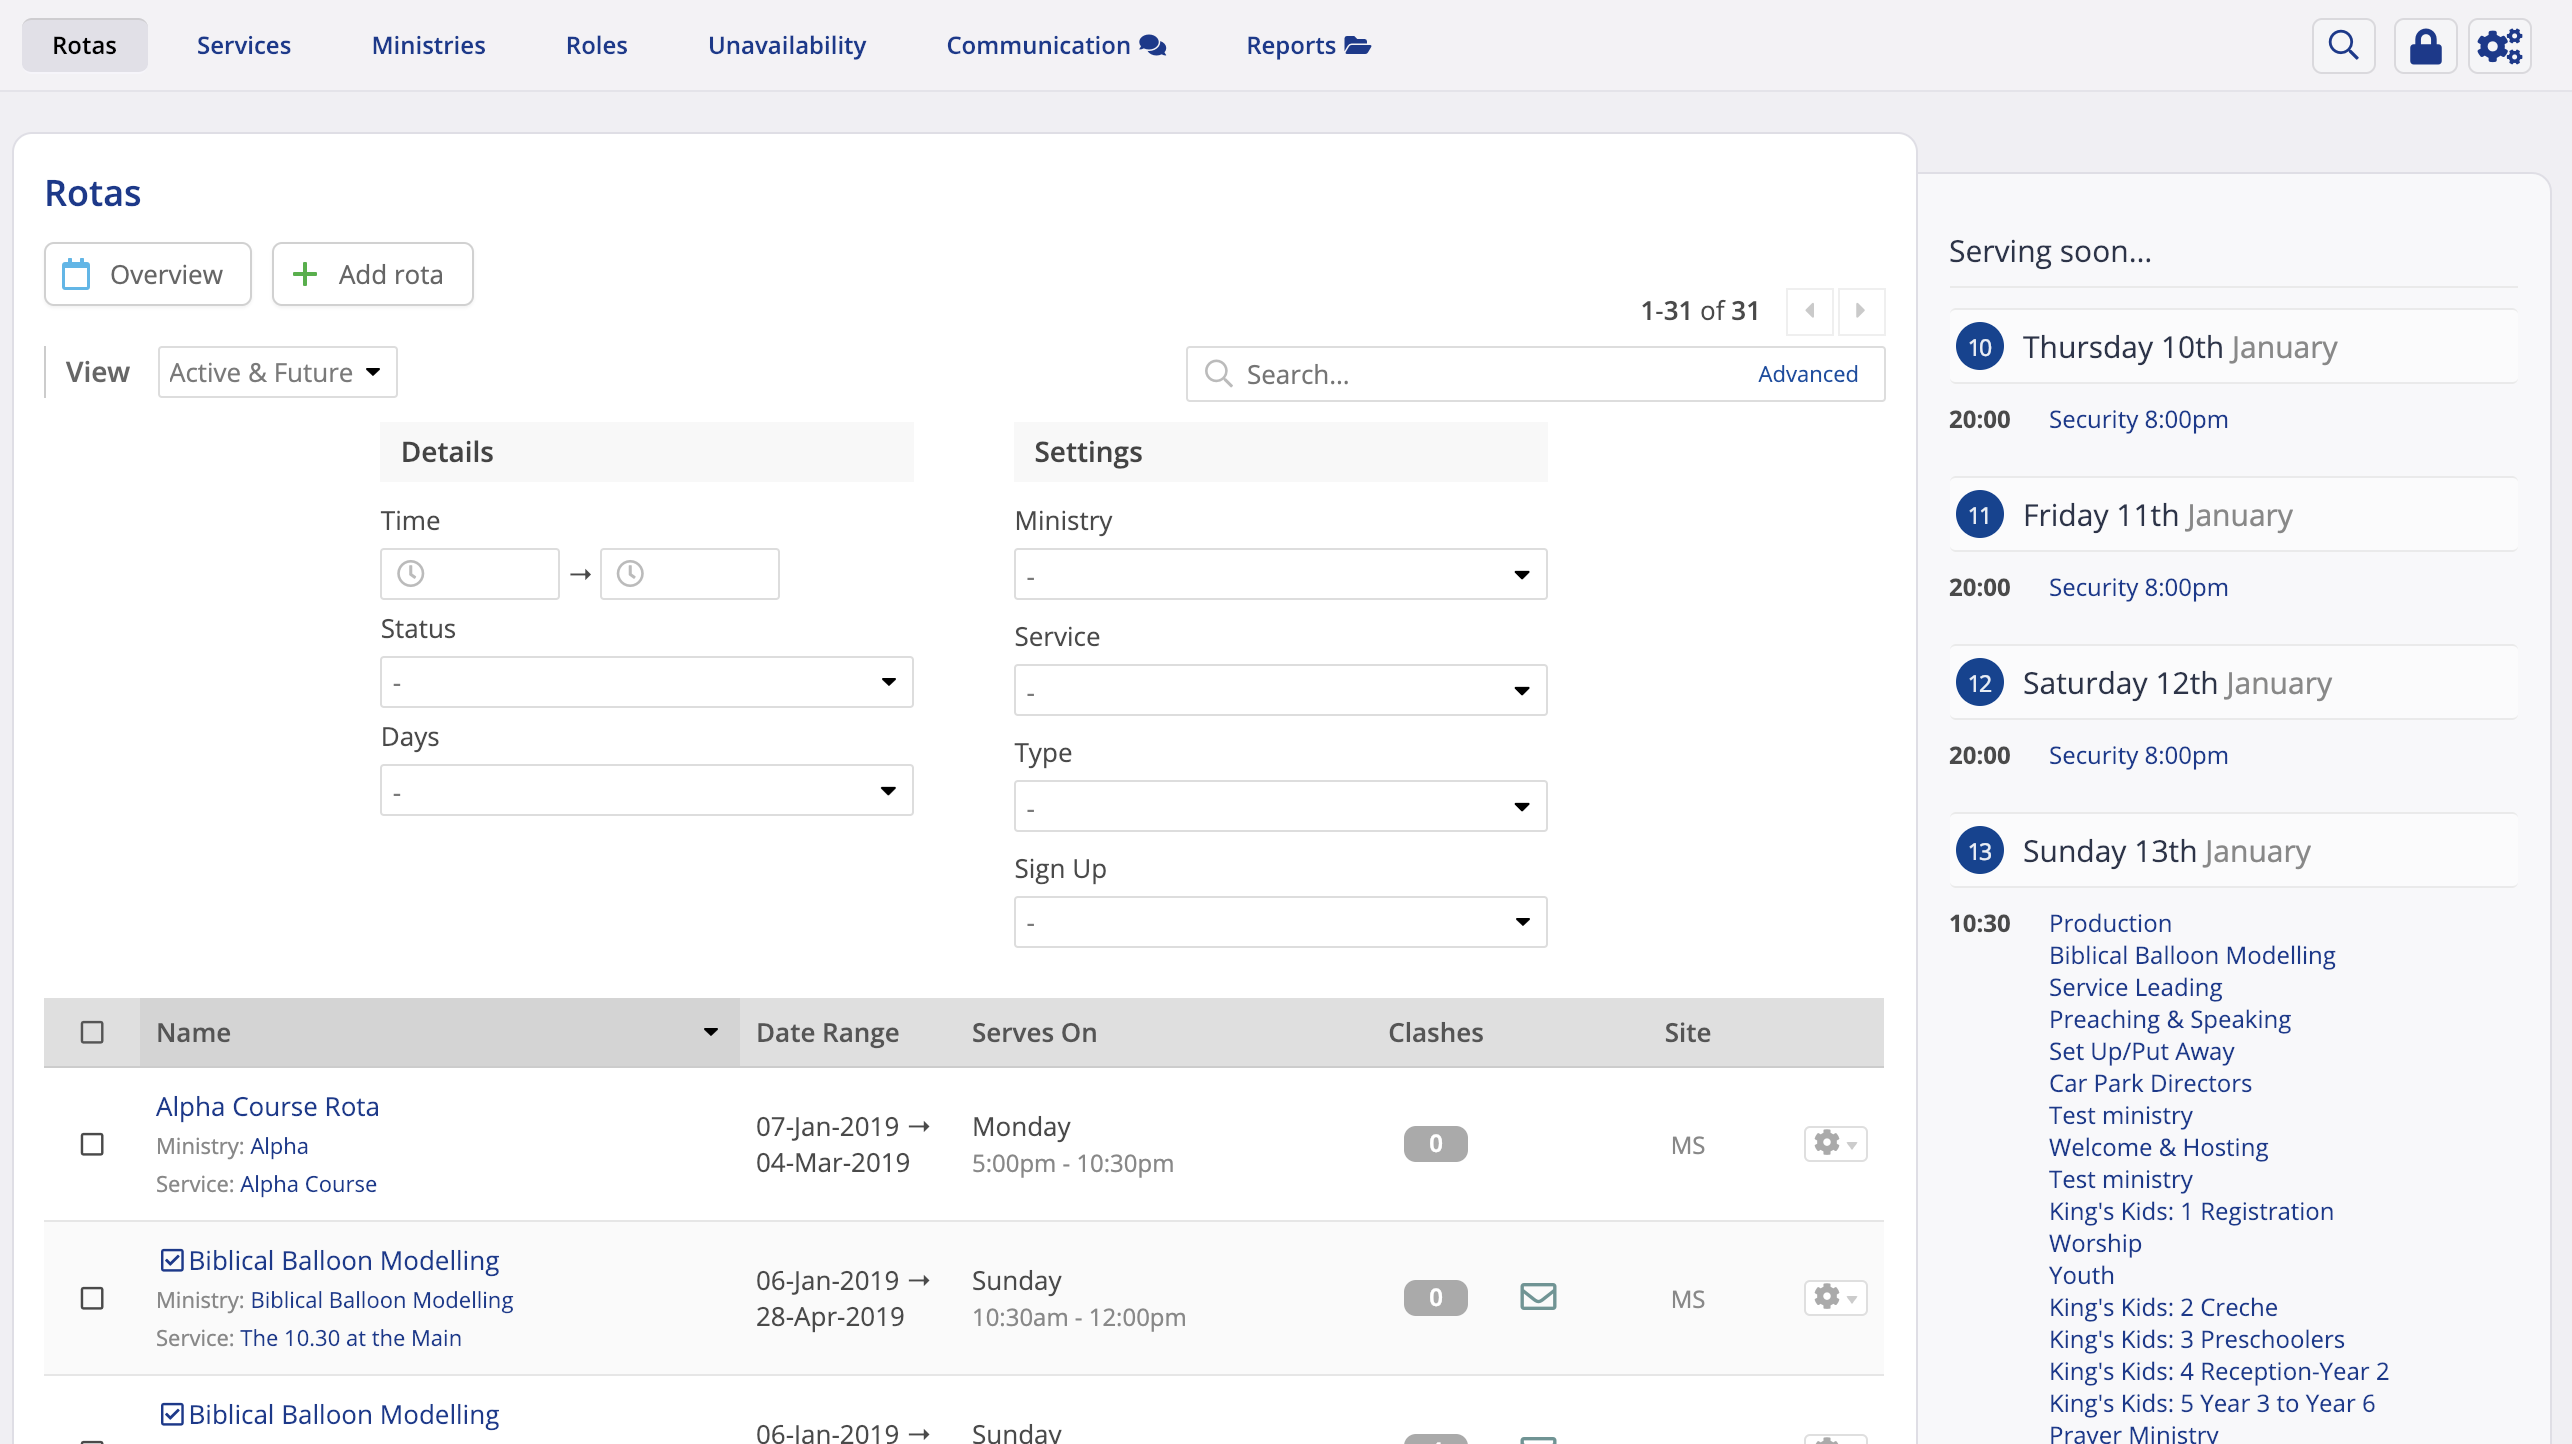
Task: Check the first Biblical Balloon Modelling row checkbox
Action: click(92, 1298)
